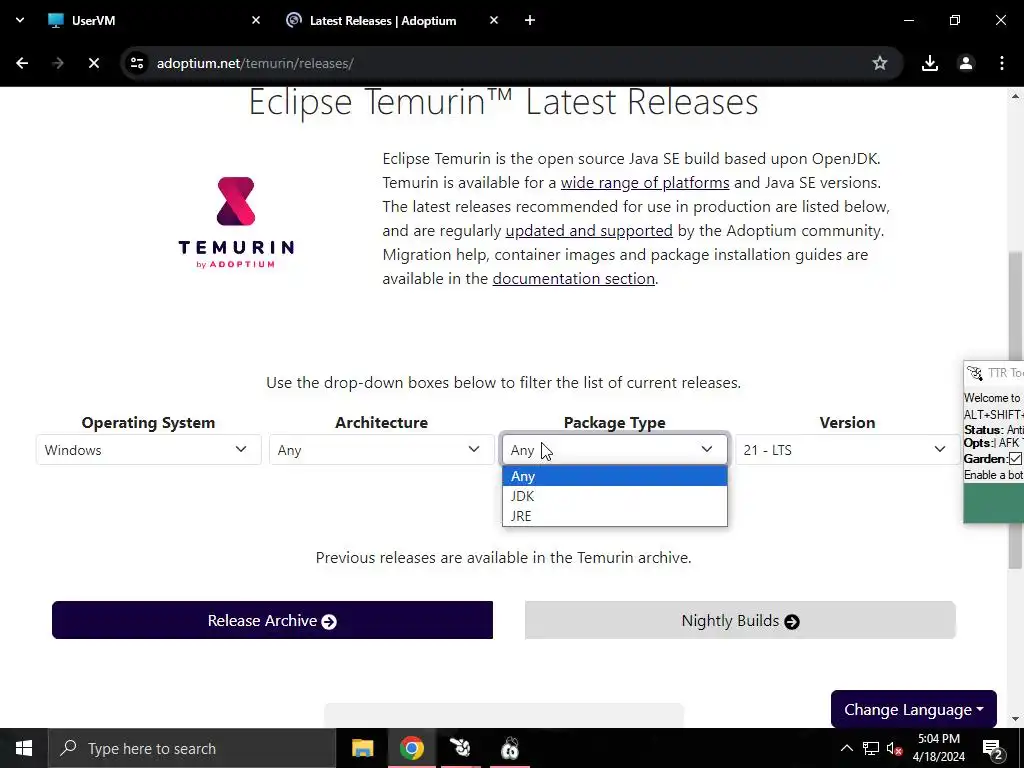Image resolution: width=1024 pixels, height=768 pixels.
Task: Follow the updated and supported link
Action: (588, 231)
